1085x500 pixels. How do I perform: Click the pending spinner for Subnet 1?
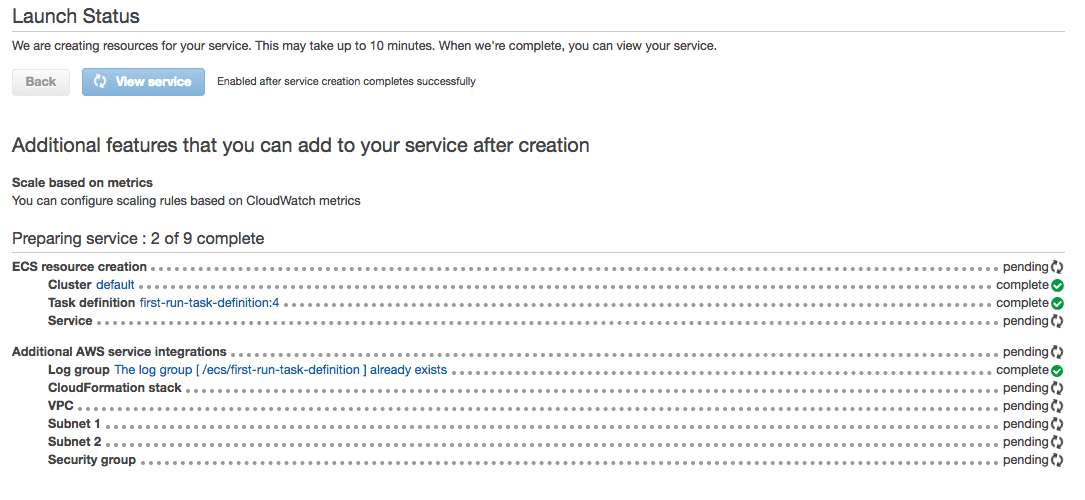coord(1057,424)
